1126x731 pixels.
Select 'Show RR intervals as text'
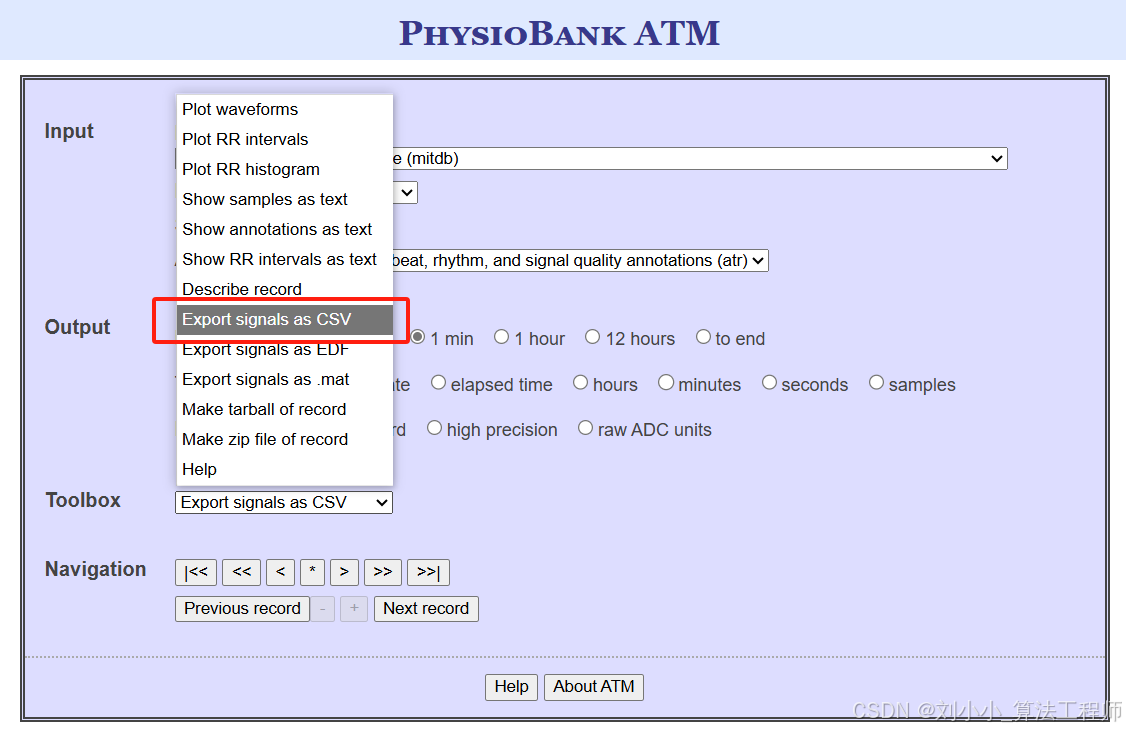284,259
